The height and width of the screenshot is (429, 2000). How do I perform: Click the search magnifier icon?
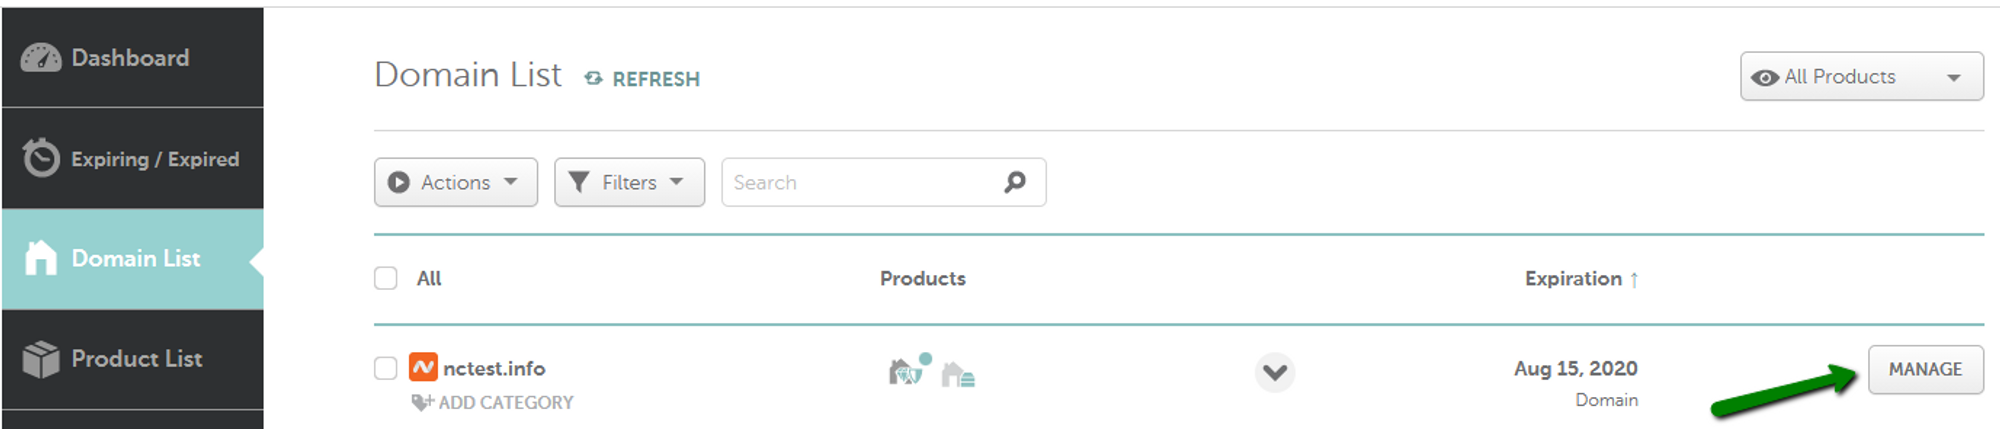(x=1015, y=182)
